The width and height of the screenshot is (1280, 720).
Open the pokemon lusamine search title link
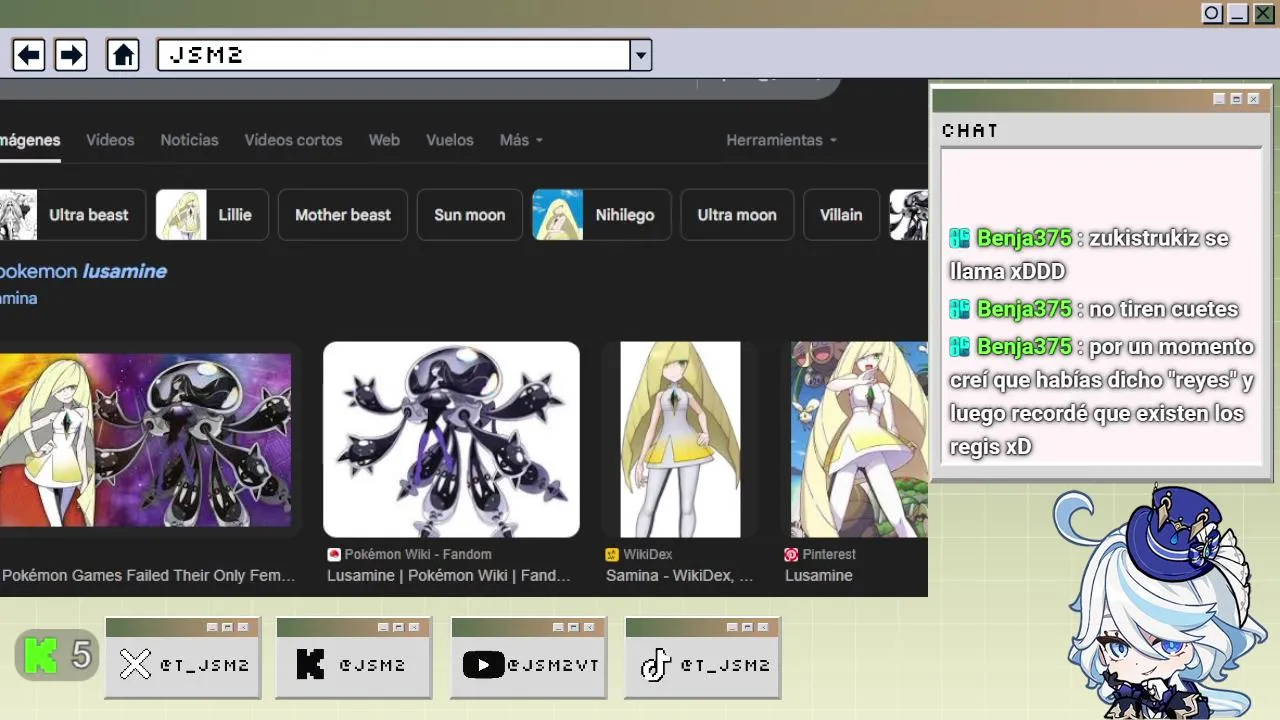click(x=83, y=271)
